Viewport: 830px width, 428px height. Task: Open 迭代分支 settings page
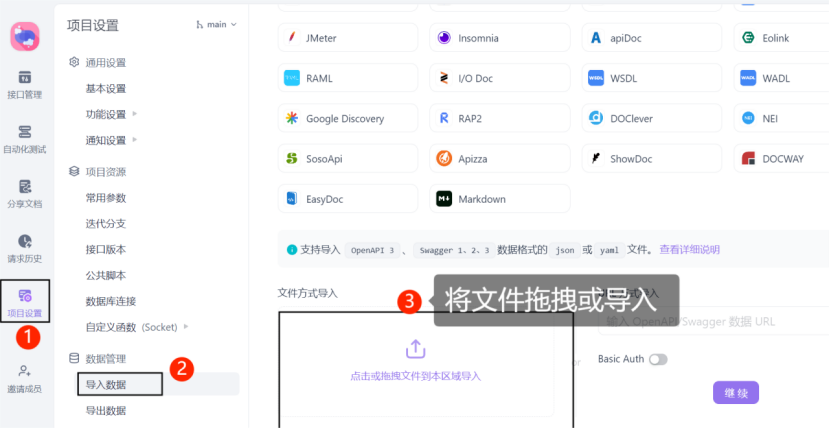click(x=106, y=224)
